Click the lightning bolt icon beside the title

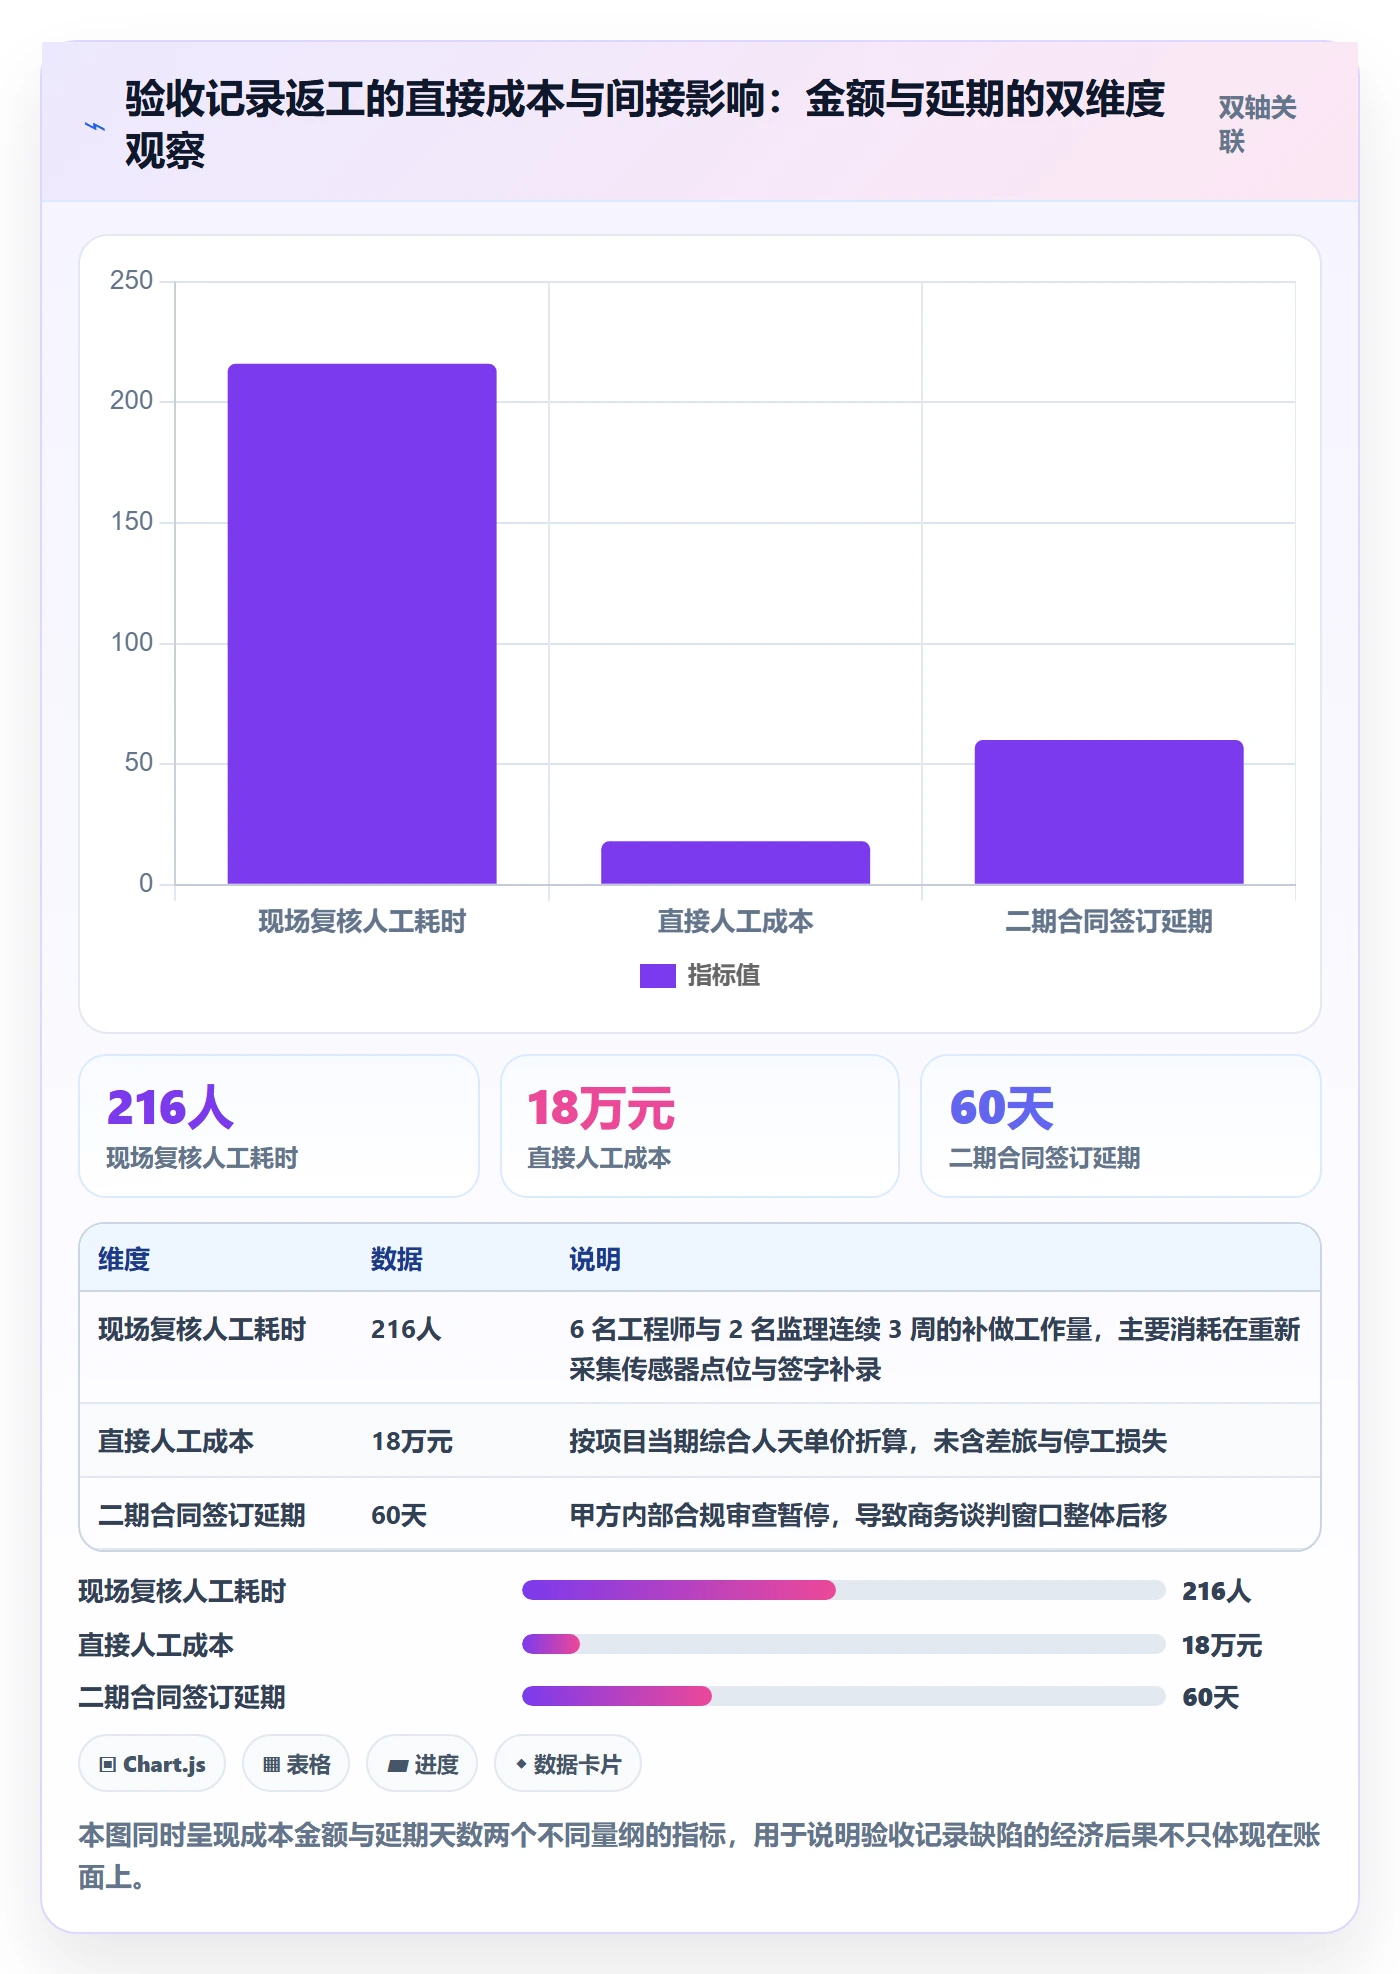click(x=95, y=126)
